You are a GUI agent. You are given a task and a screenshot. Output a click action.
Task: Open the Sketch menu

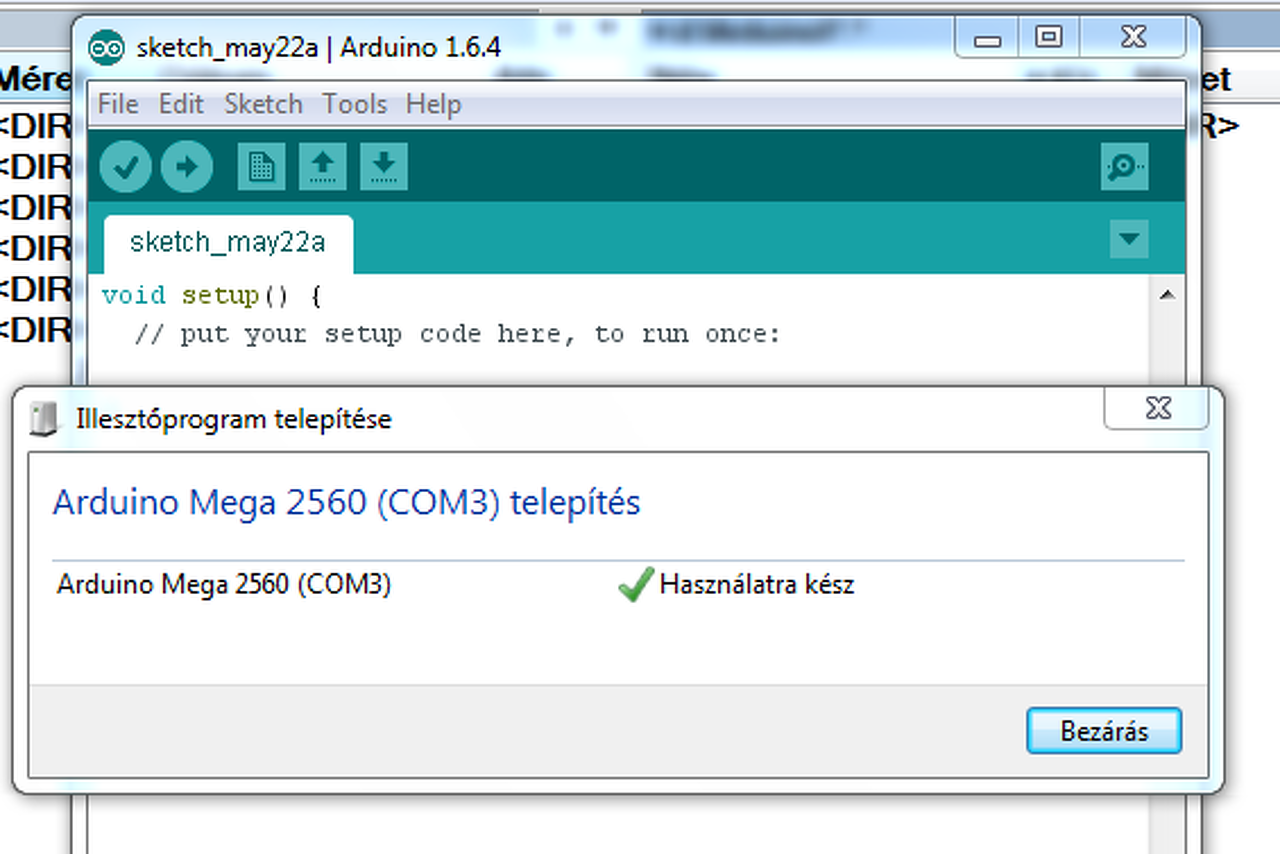[263, 104]
